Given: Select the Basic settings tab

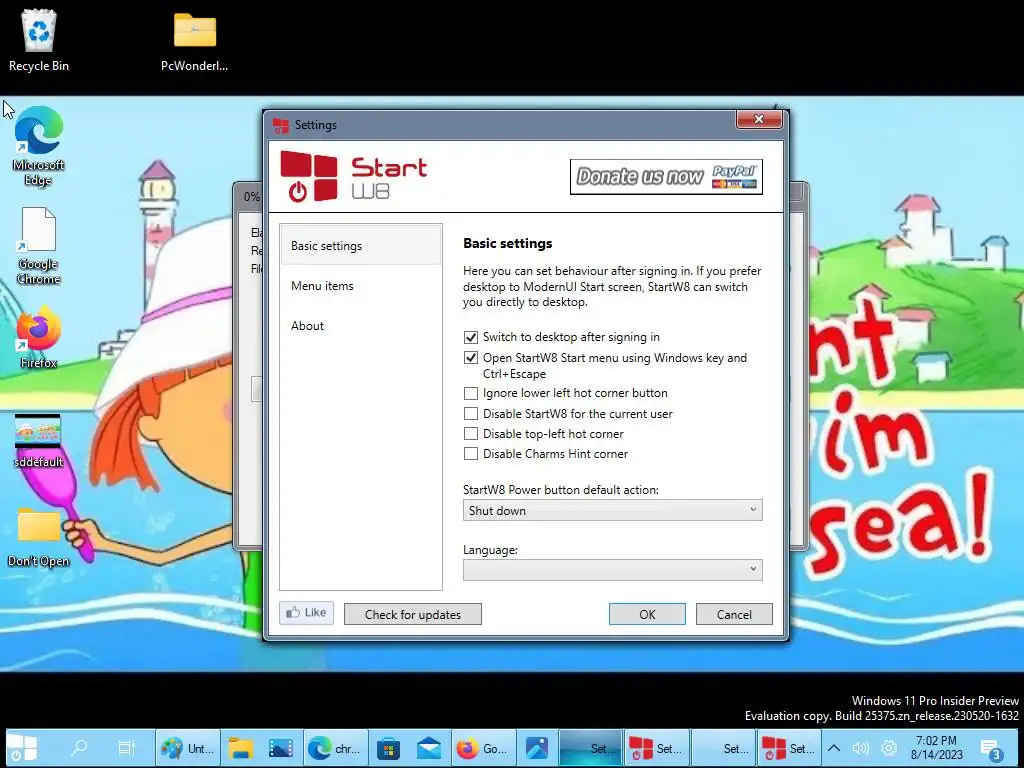Looking at the screenshot, I should (360, 246).
